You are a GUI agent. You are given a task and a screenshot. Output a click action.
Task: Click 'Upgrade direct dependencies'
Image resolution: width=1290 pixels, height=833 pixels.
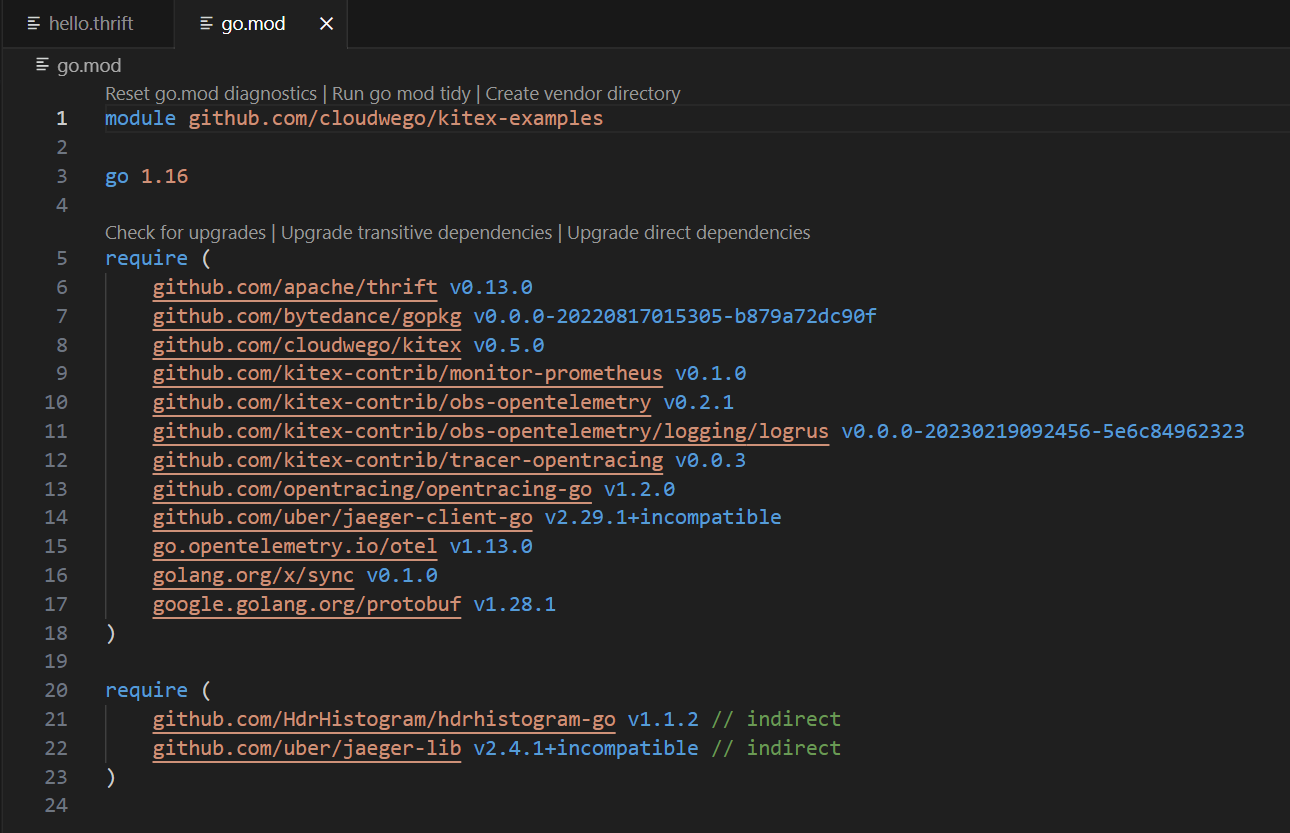[688, 232]
